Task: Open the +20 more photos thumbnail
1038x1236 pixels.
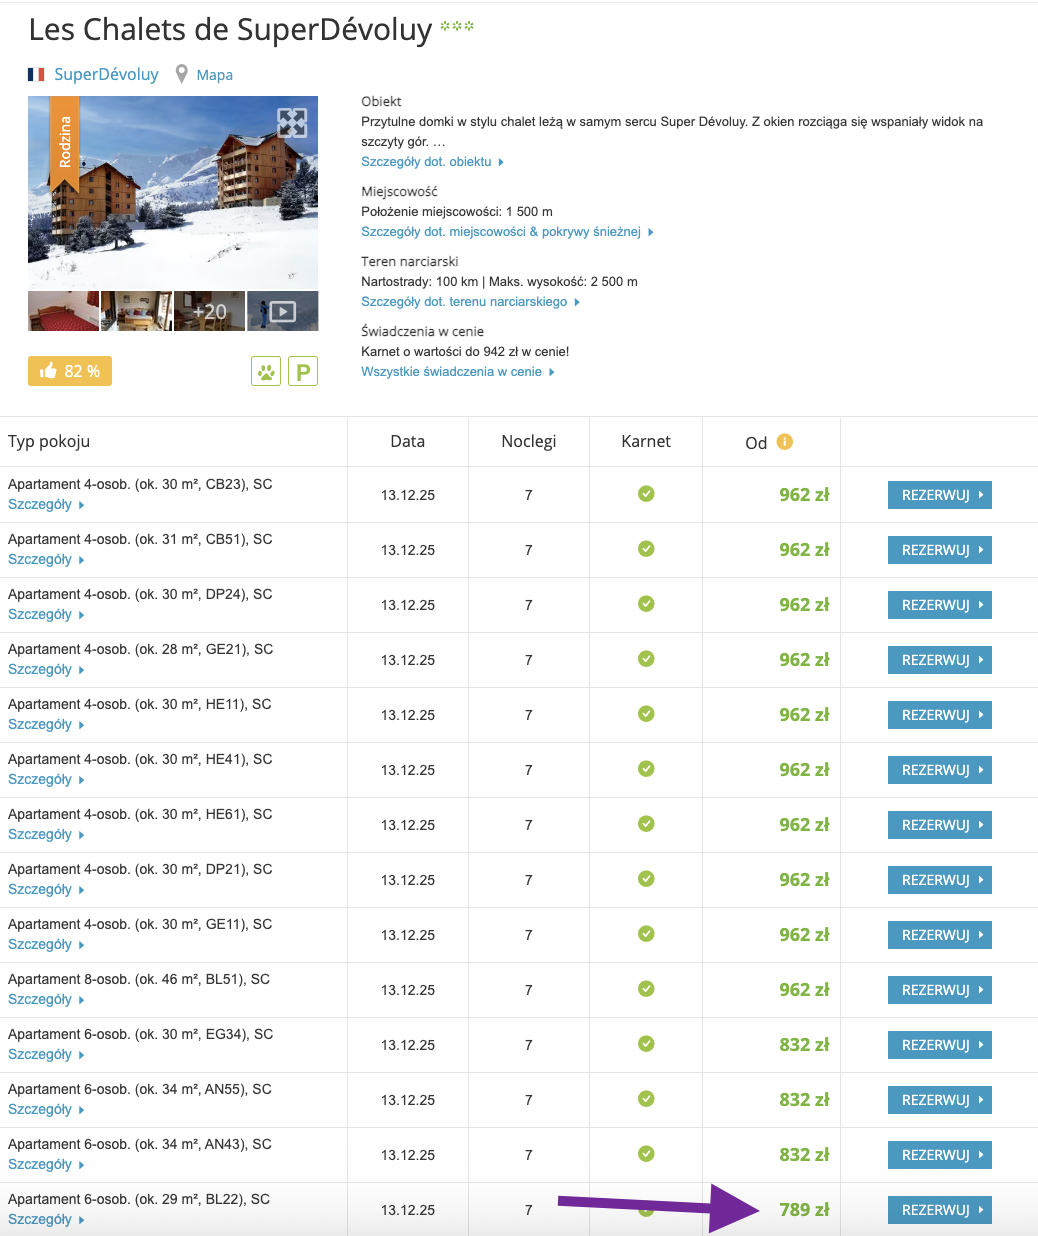Action: coord(209,311)
